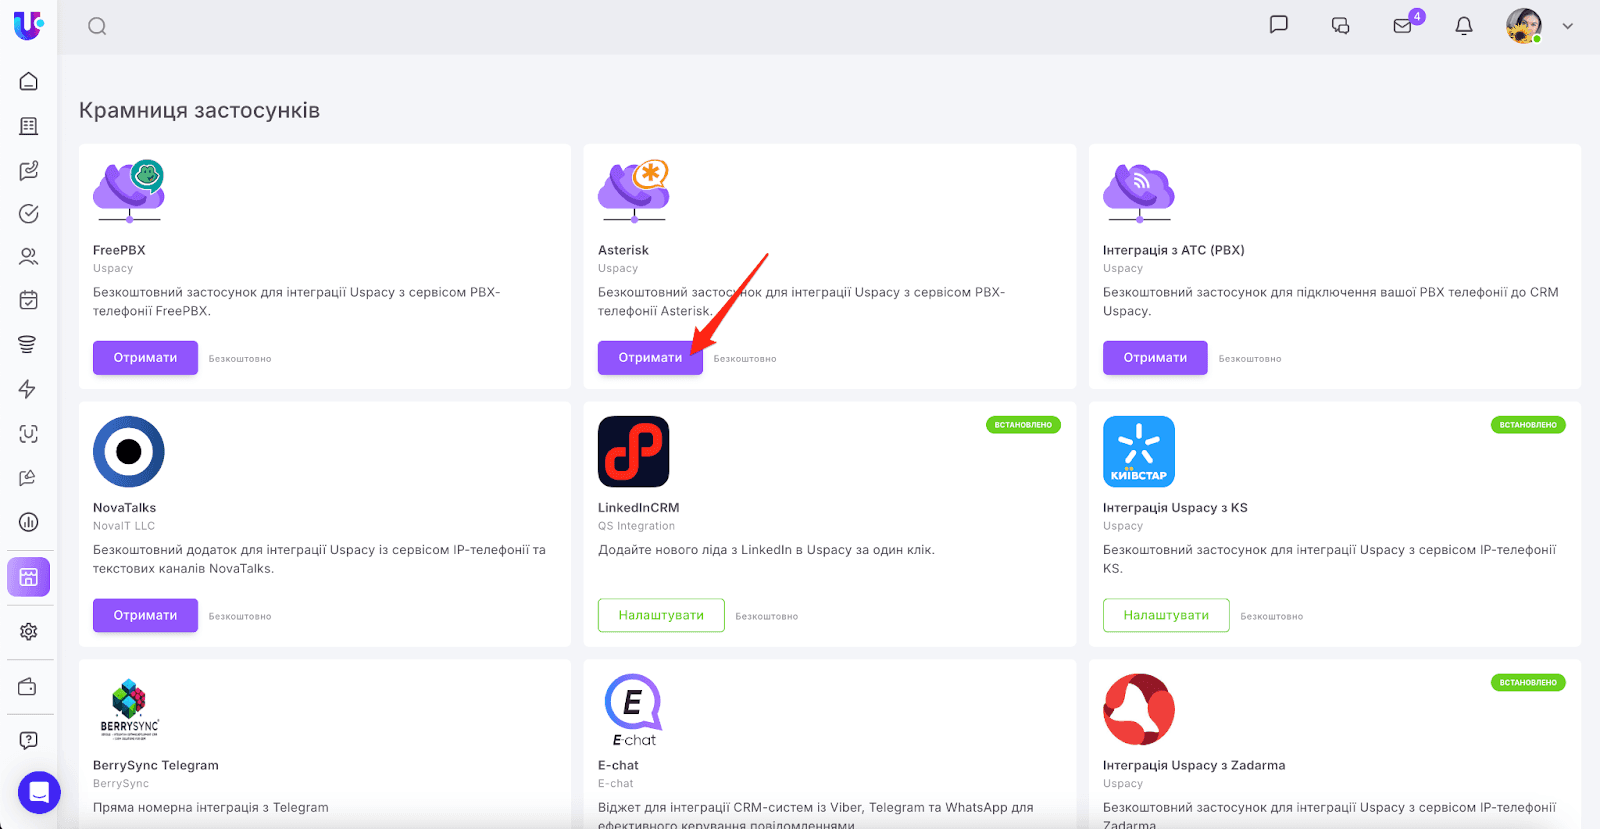Click Налаштувати for Інтеграція Uspacy з KS
The image size is (1600, 829).
[x=1166, y=616]
